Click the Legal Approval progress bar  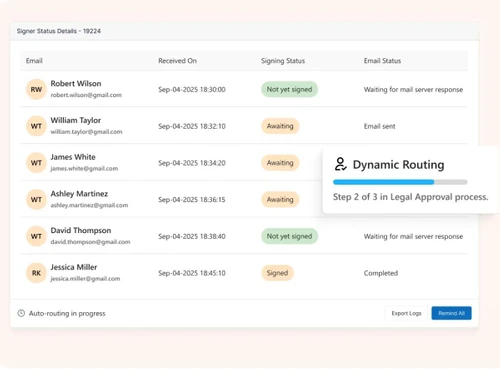coord(400,182)
